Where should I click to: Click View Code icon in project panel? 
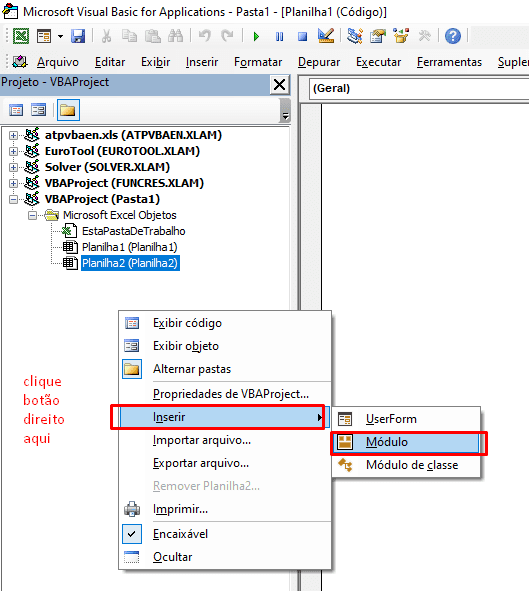point(16,110)
